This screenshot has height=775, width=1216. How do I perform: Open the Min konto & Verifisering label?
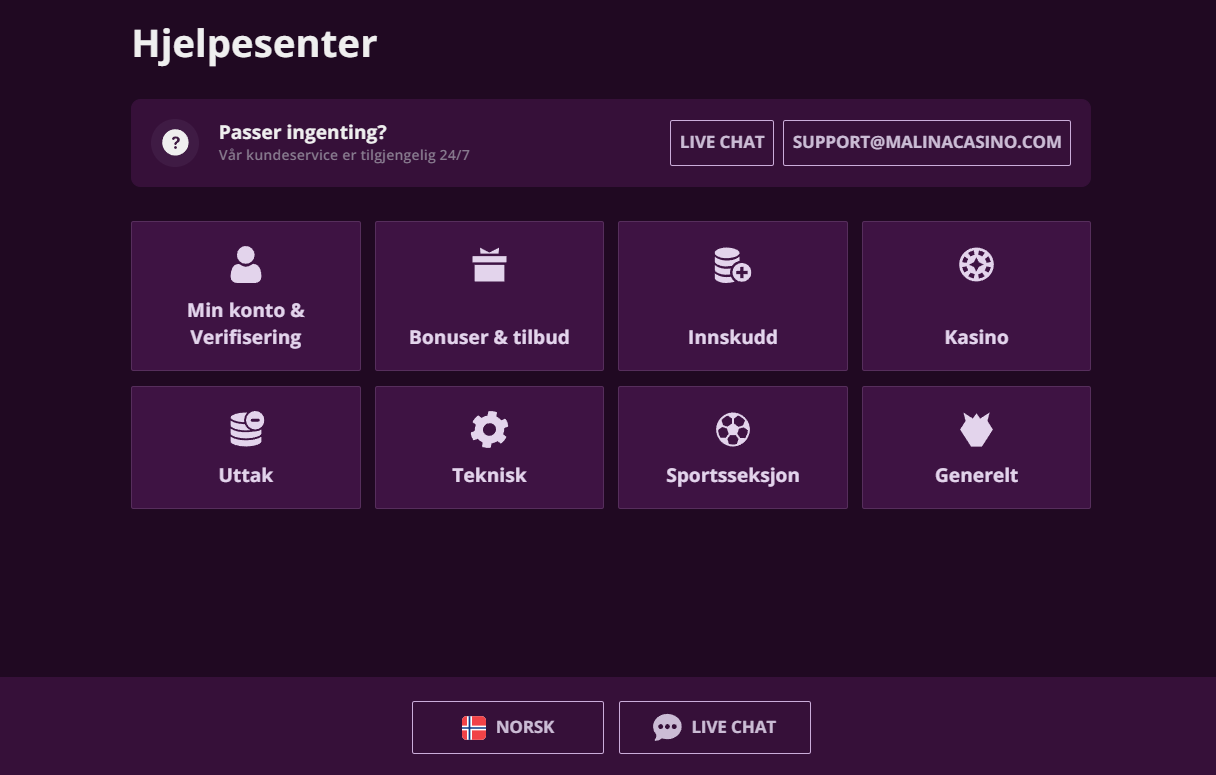(x=245, y=324)
